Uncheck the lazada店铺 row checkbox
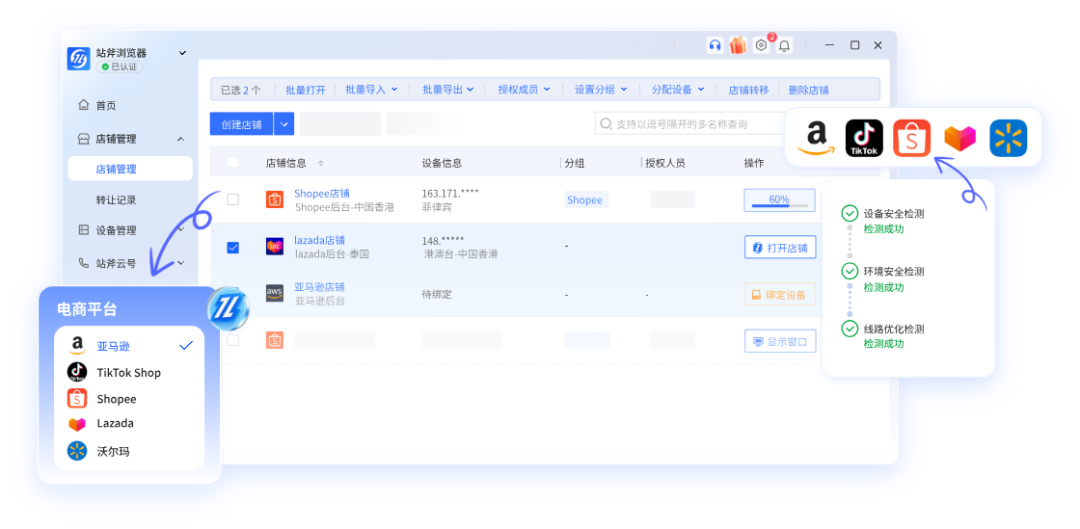 233,247
